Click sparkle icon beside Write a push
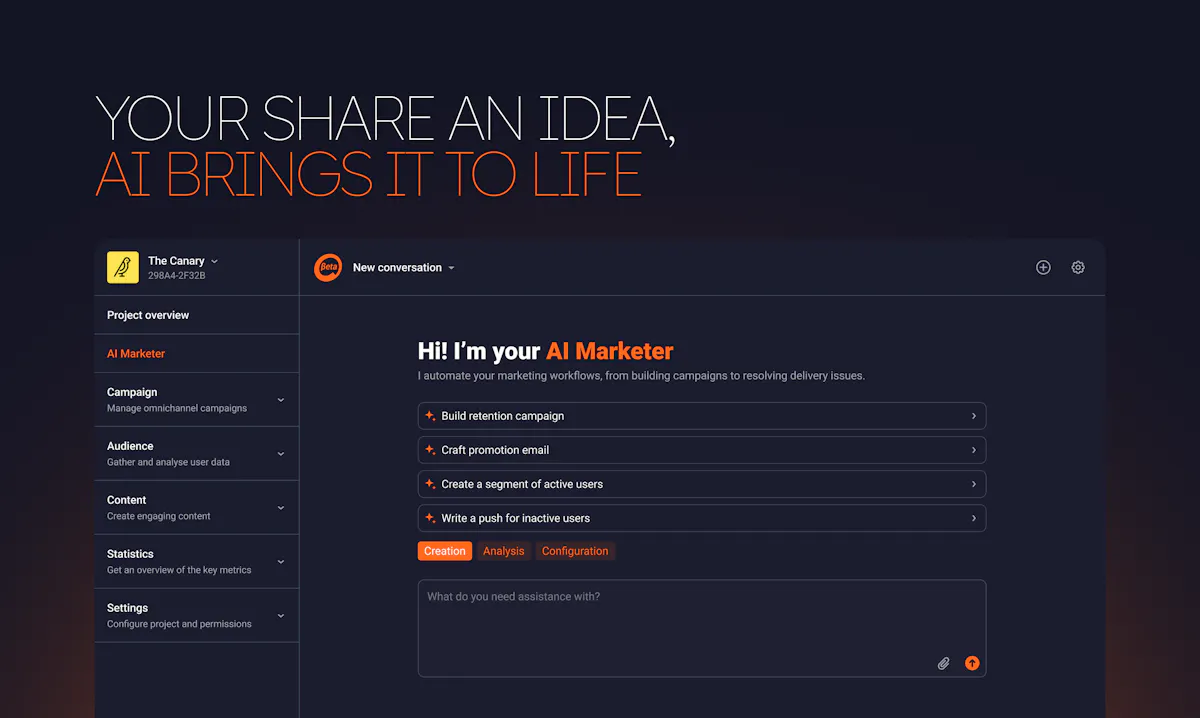Image resolution: width=1200 pixels, height=718 pixels. point(430,518)
